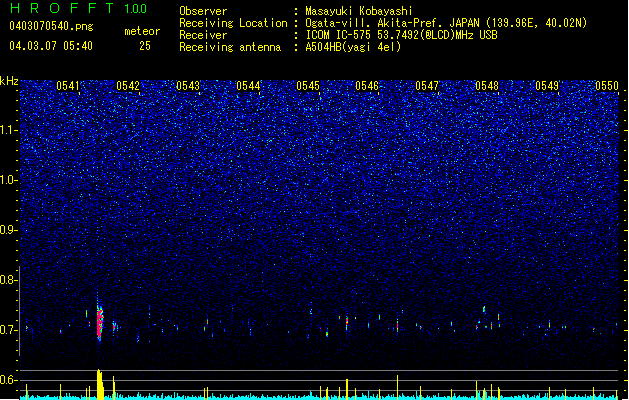This screenshot has height=400, width=629.
Task: Click the Receiving Location label
Action: [x=233, y=23]
